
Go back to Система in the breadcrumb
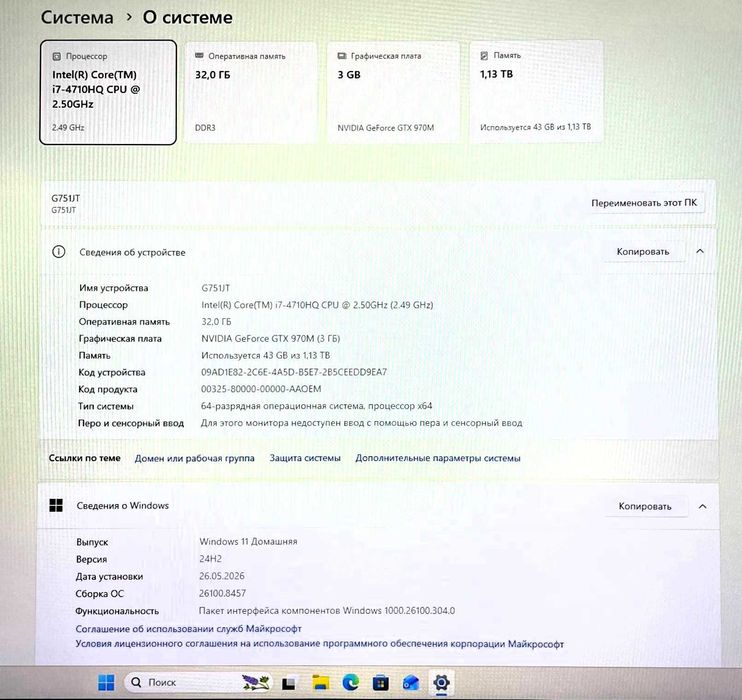point(77,18)
